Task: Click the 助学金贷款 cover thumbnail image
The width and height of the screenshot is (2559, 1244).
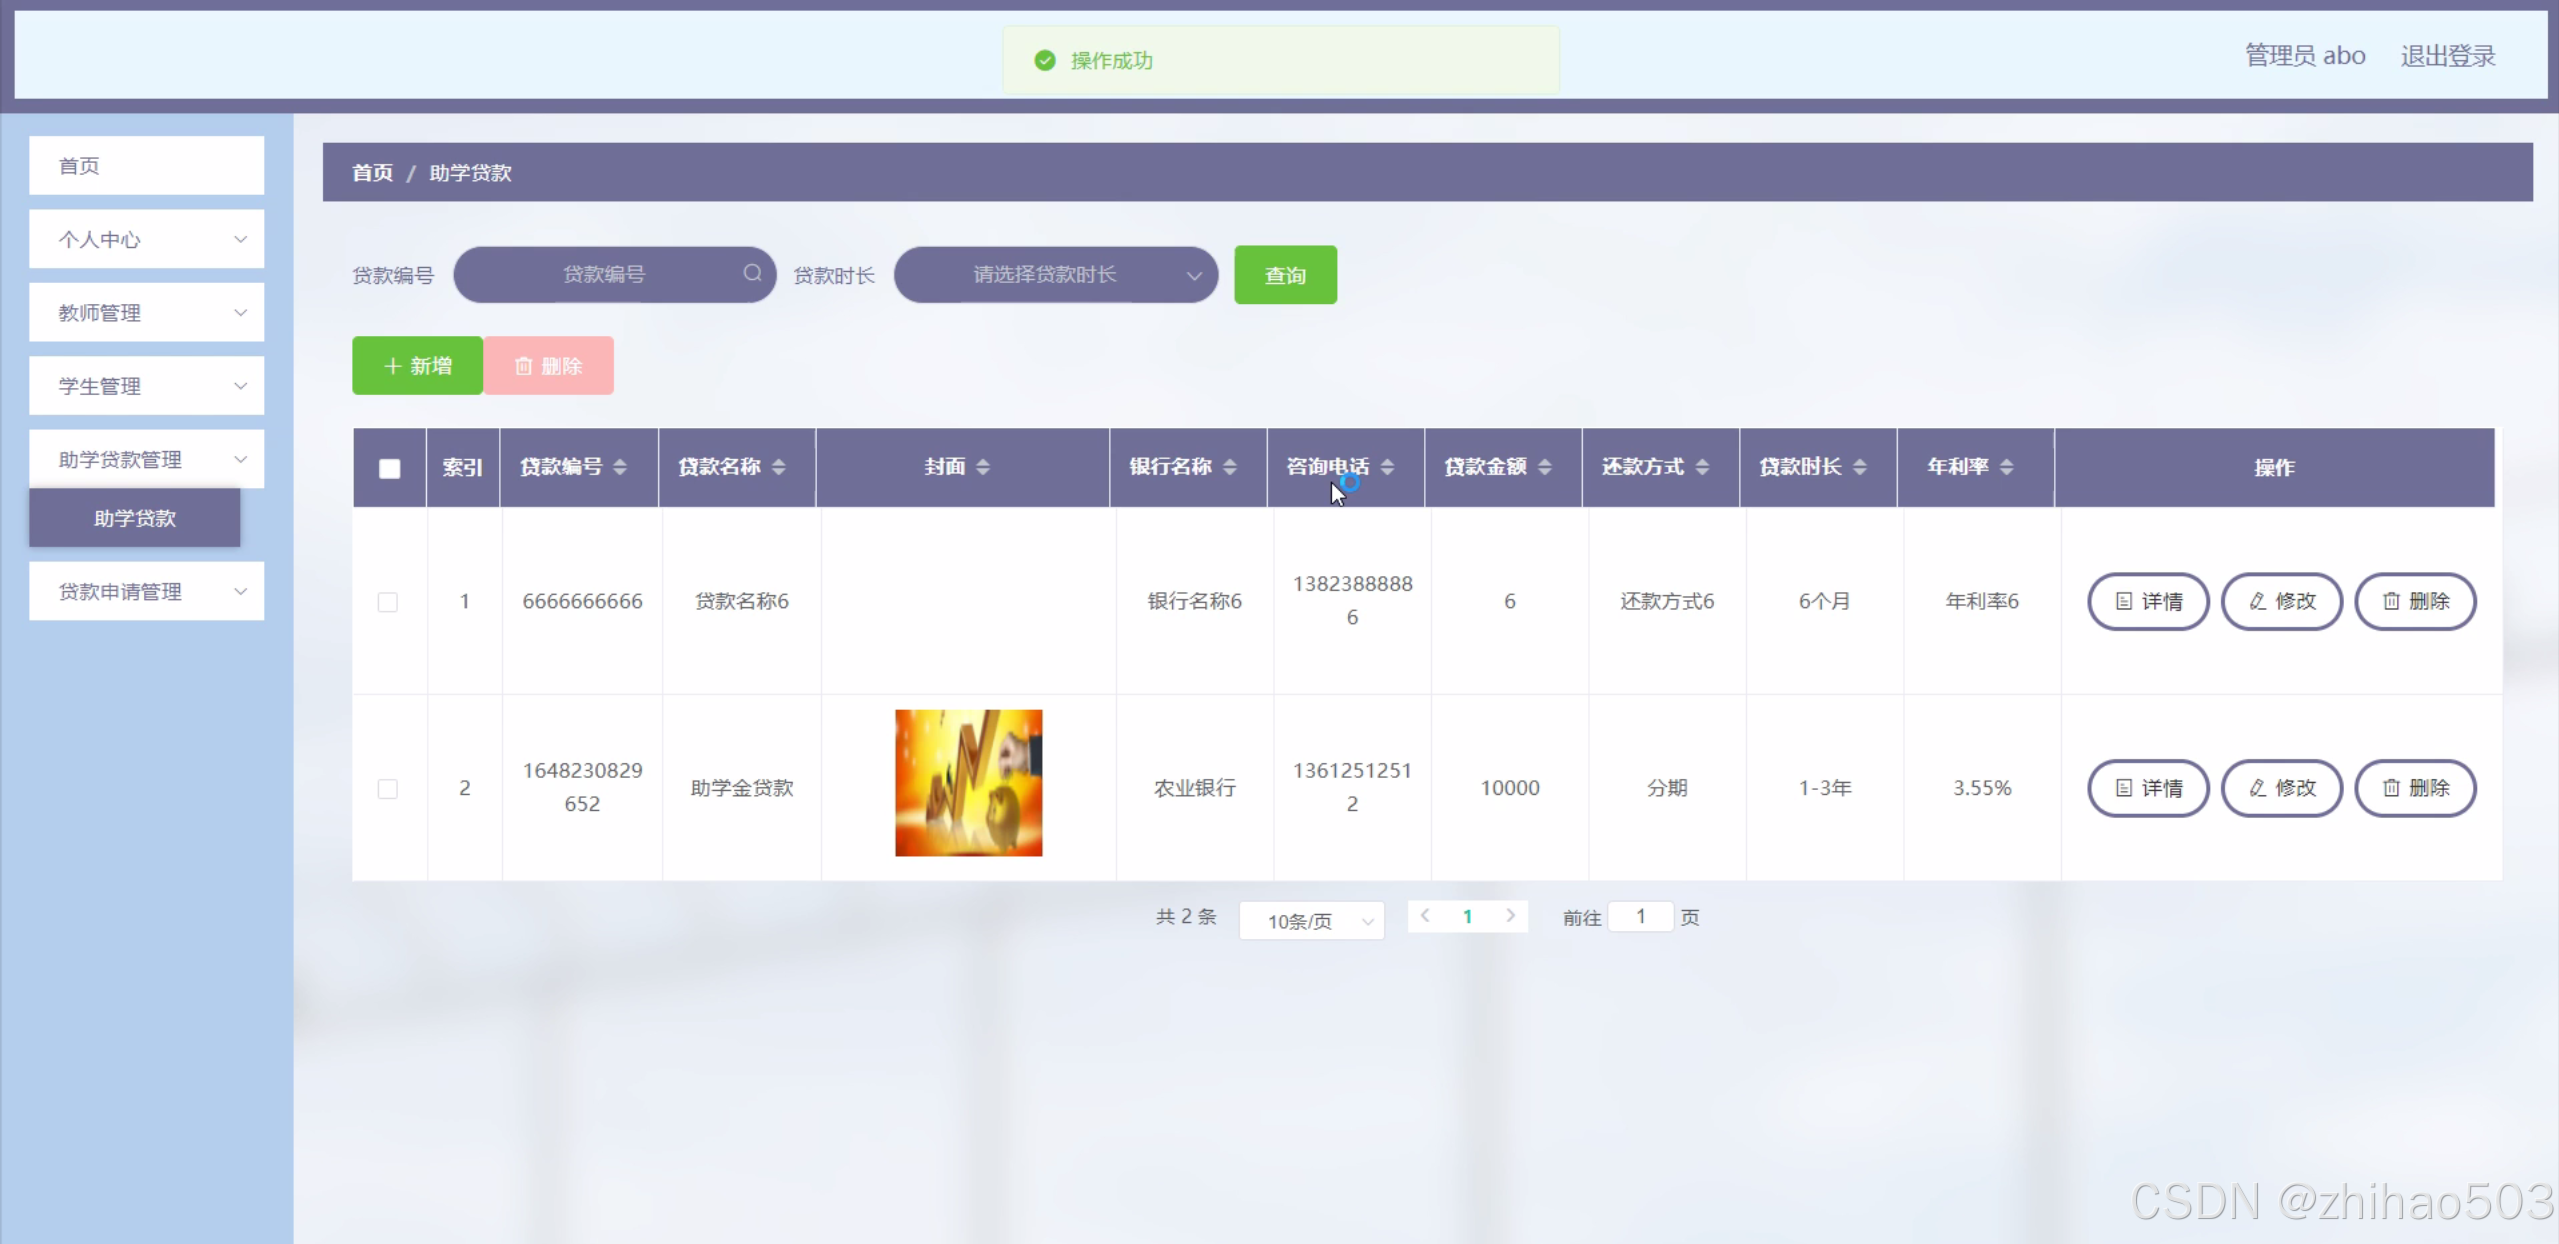Action: (968, 783)
